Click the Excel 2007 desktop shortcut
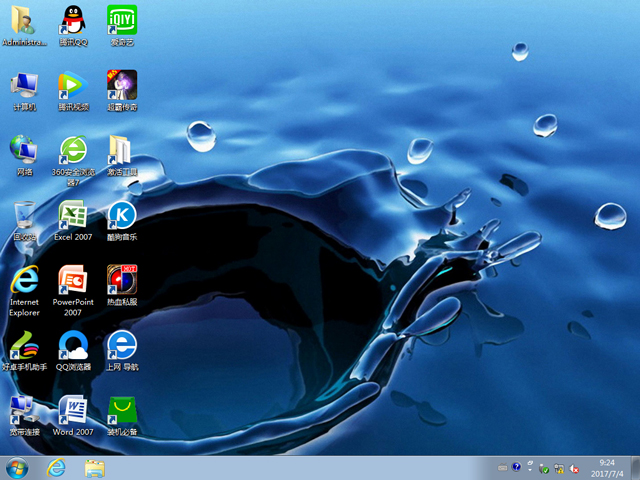 [x=72, y=215]
